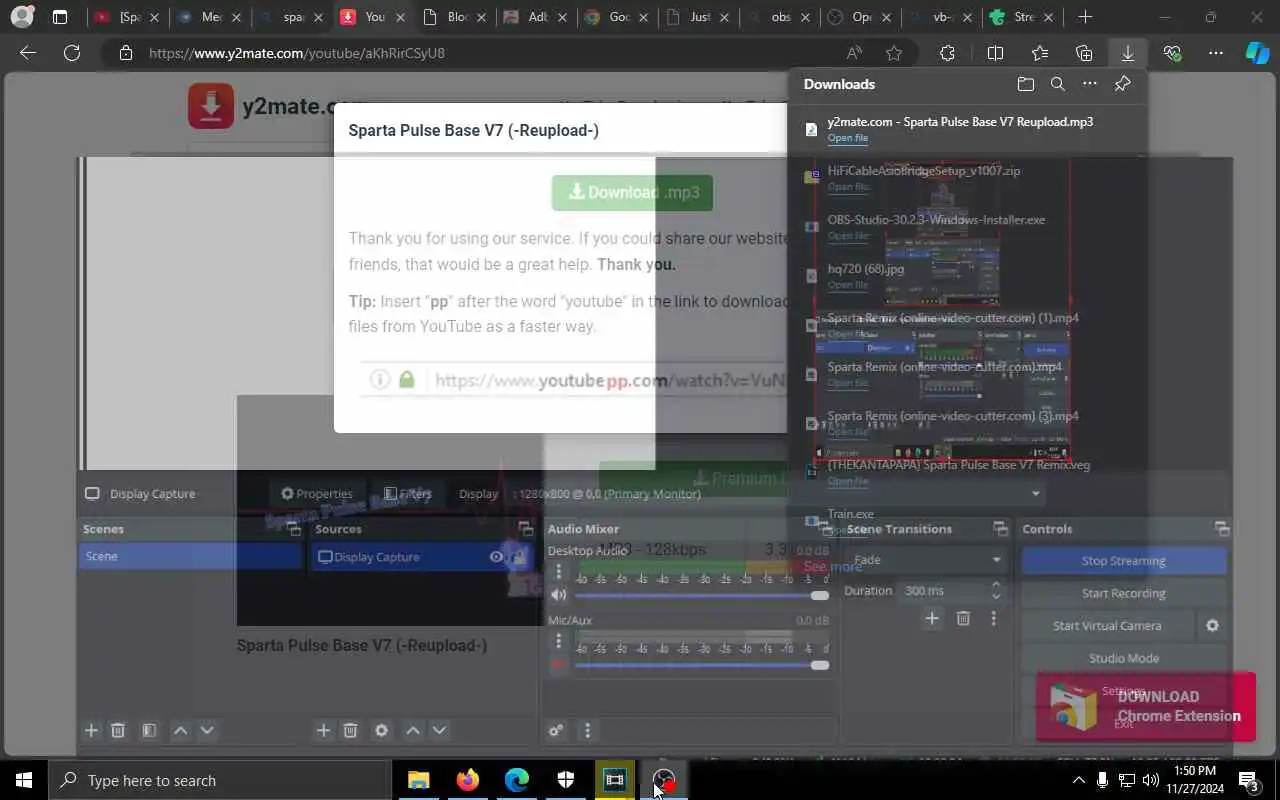Pop out the Sources dock

pos(525,529)
